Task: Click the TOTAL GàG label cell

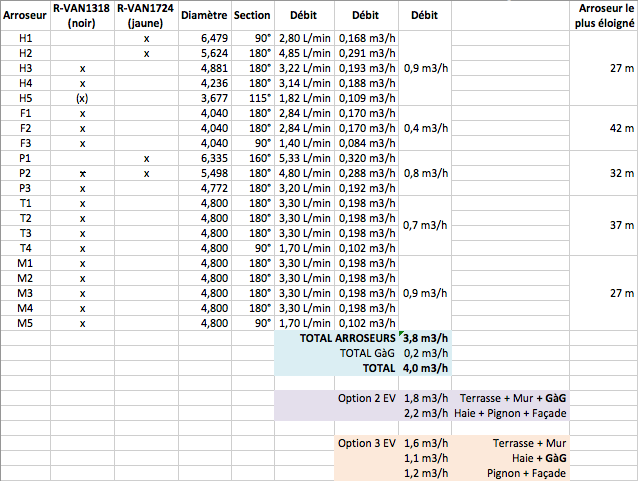Action: click(x=367, y=353)
